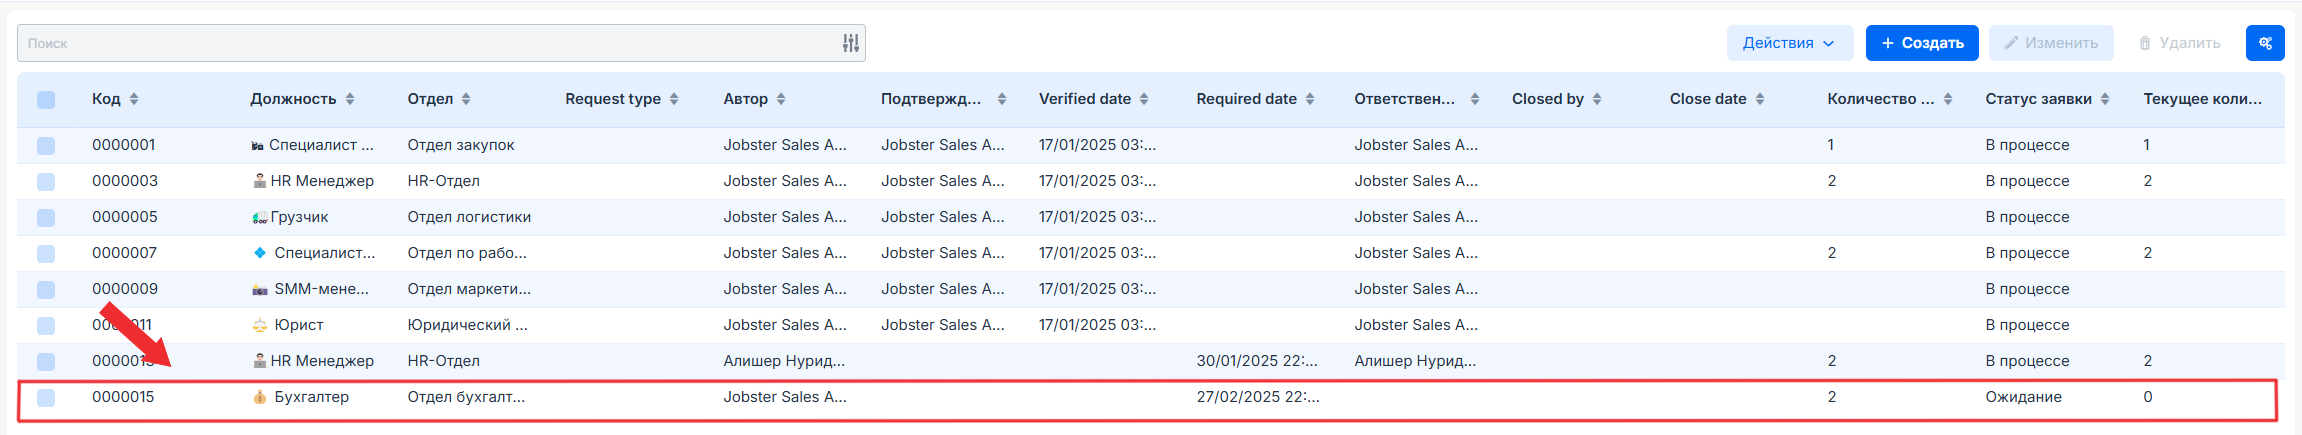
Task: Expand the Действия dropdown menu
Action: [1789, 43]
